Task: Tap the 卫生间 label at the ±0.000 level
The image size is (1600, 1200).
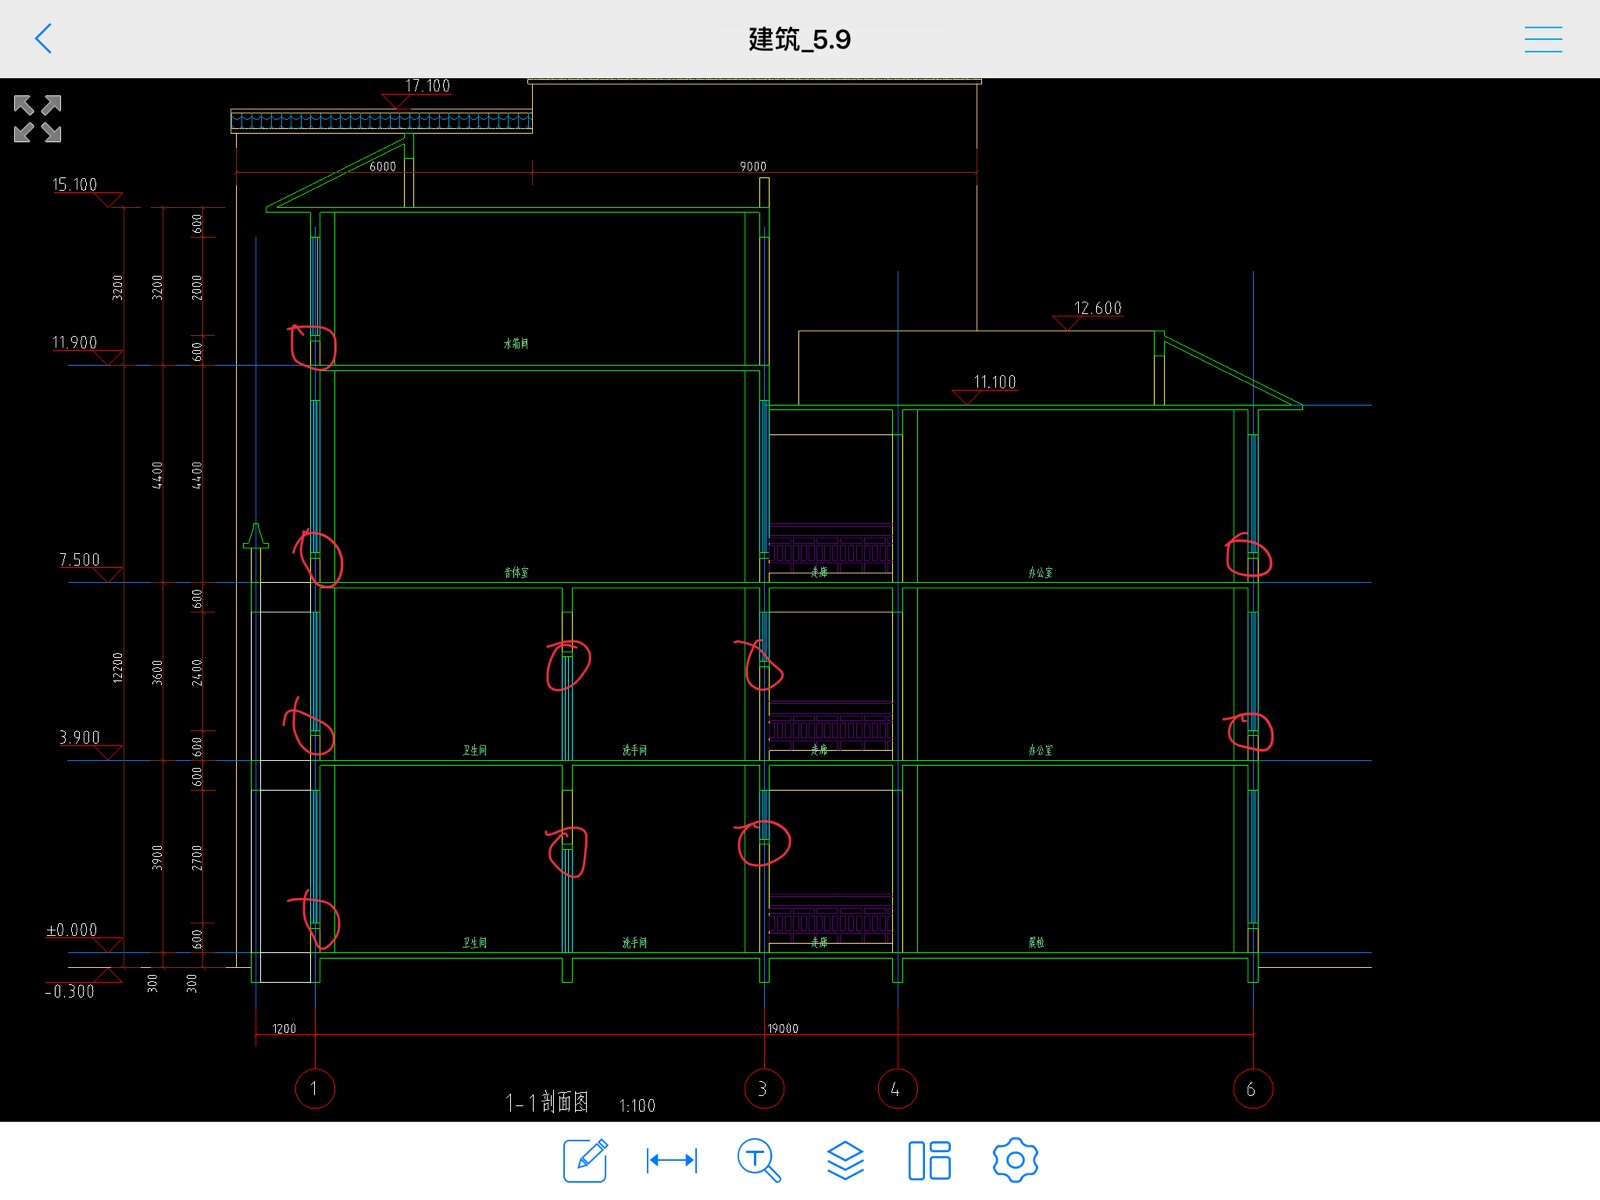Action: pyautogui.click(x=475, y=943)
